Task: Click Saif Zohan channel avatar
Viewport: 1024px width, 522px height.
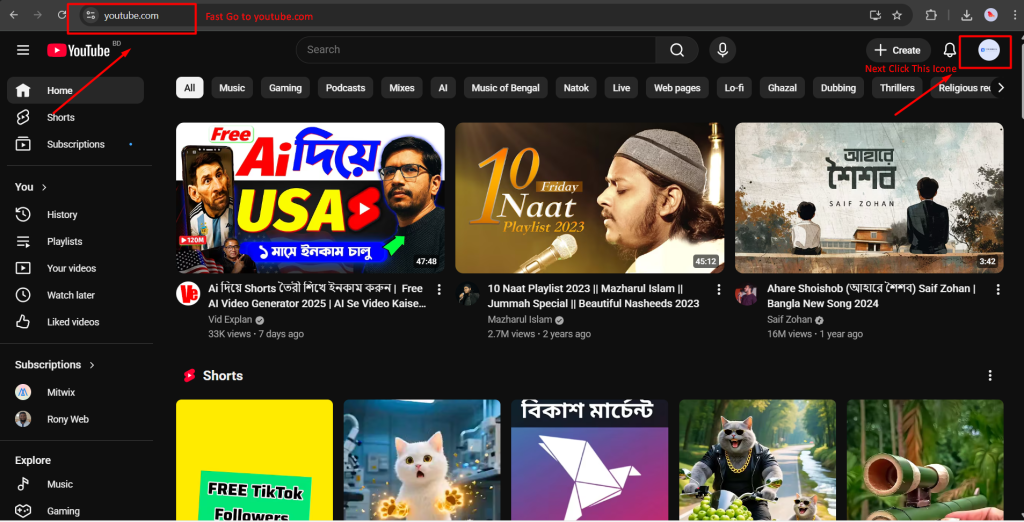Action: tap(746, 293)
